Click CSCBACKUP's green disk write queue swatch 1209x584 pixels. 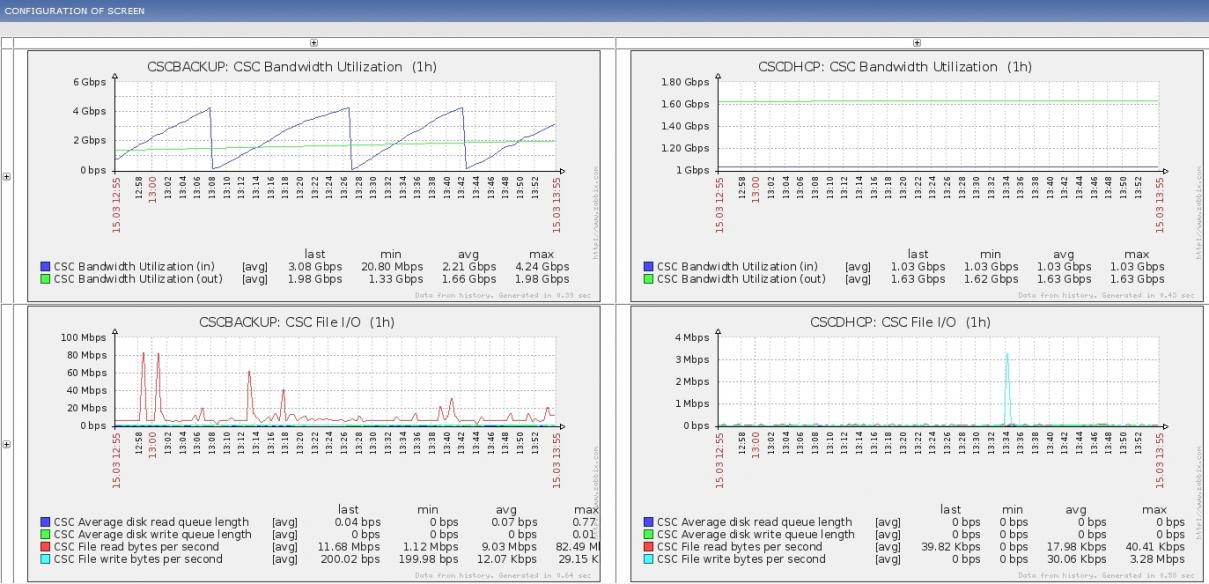pos(45,535)
